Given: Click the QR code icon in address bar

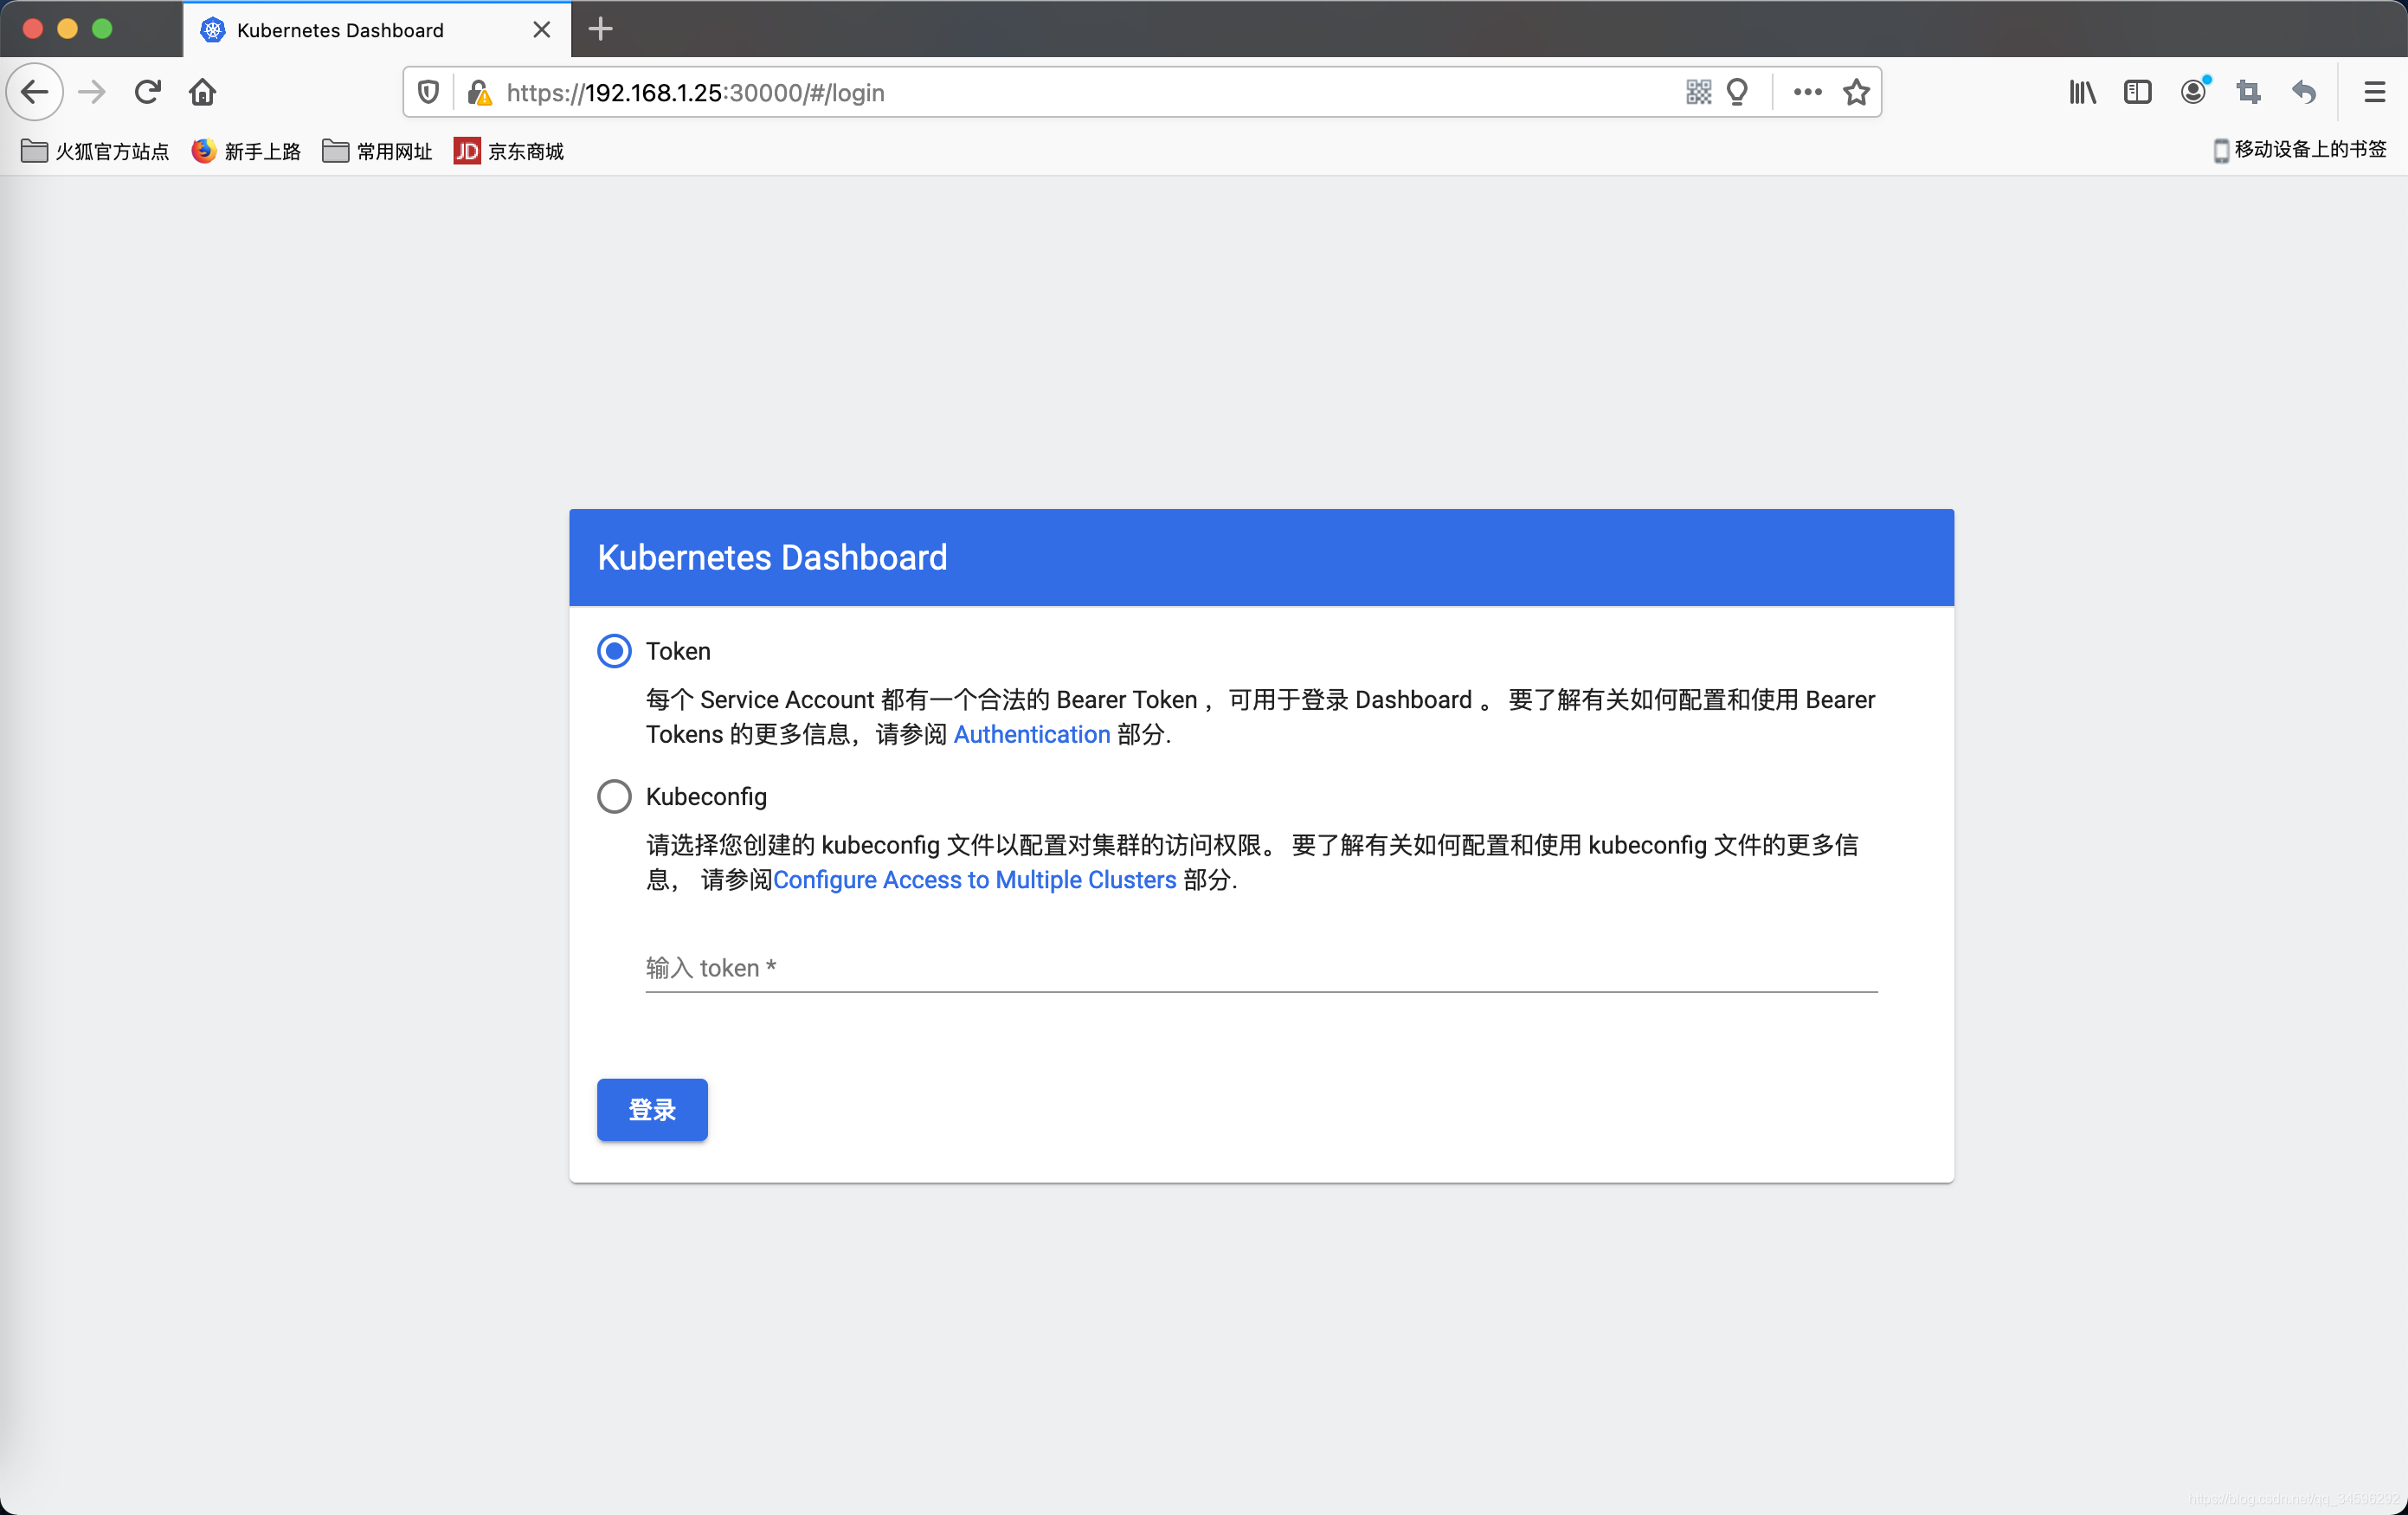Looking at the screenshot, I should coord(1698,92).
